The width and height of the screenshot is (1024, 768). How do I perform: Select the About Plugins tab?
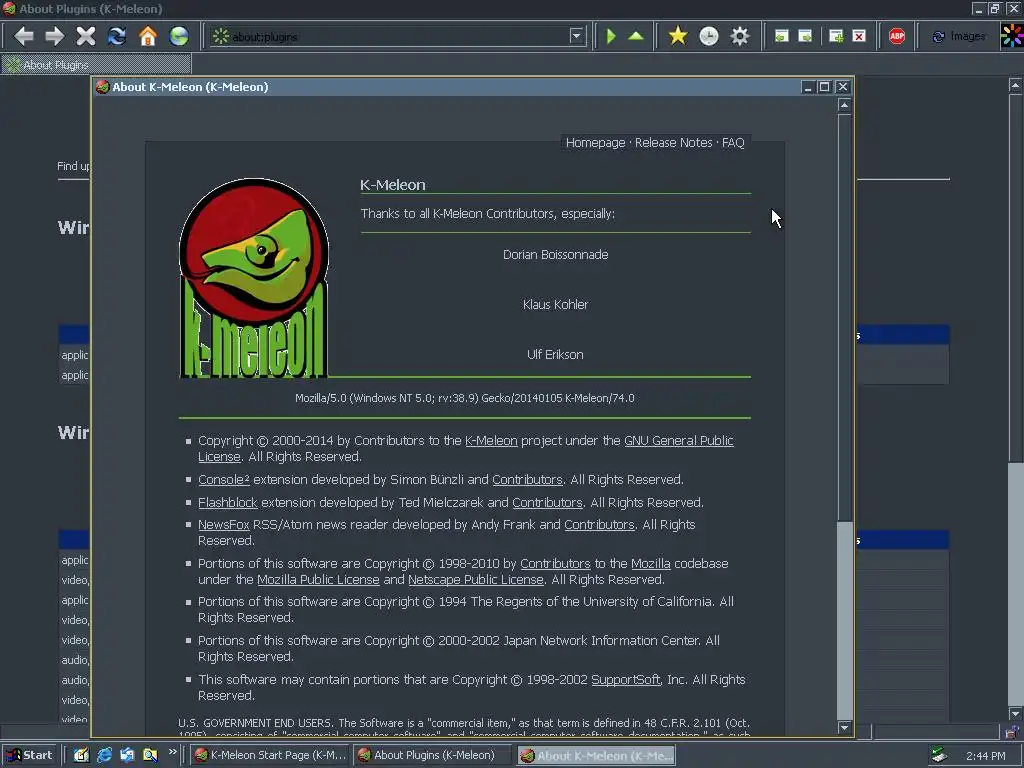click(97, 65)
